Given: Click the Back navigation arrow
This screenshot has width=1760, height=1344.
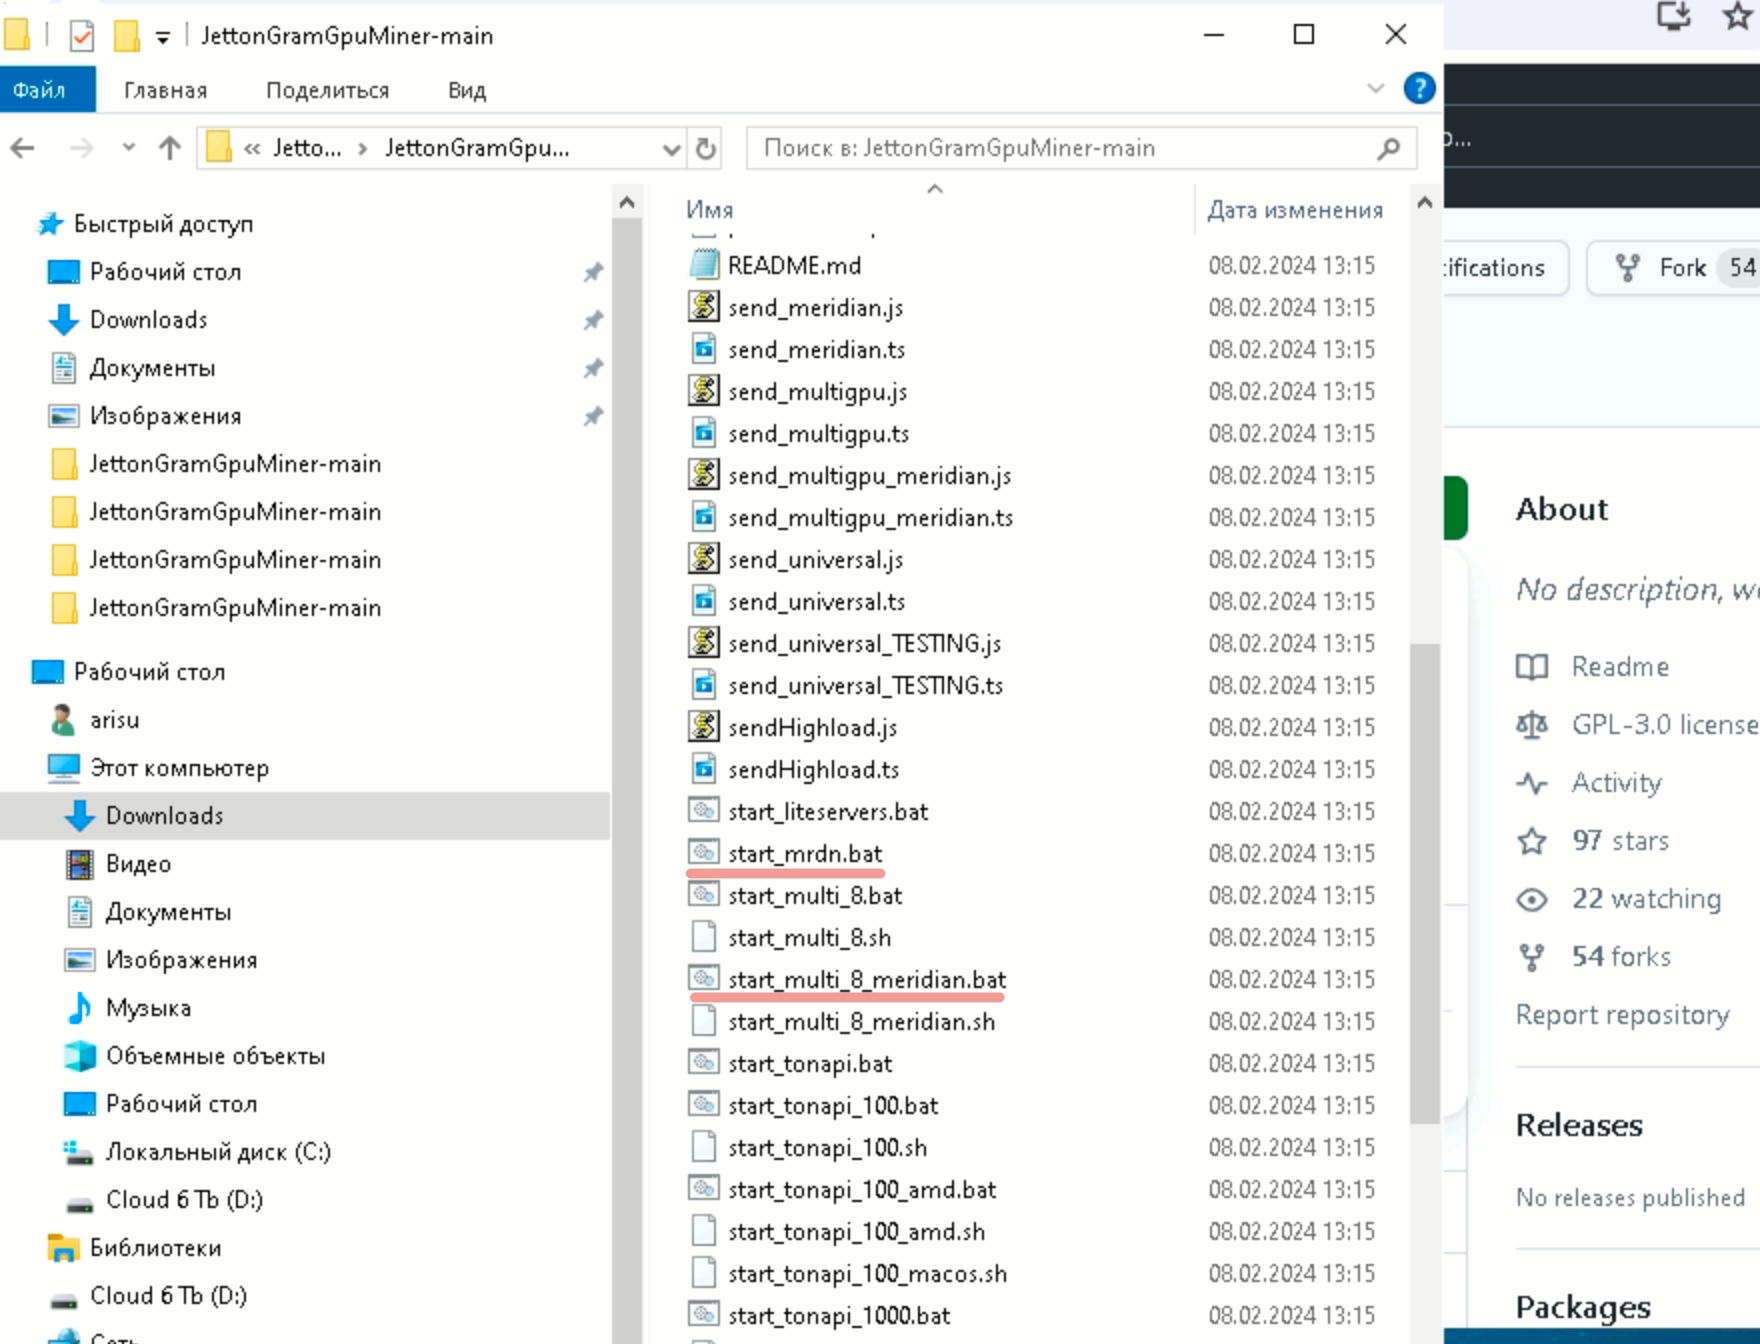Looking at the screenshot, I should (x=22, y=149).
